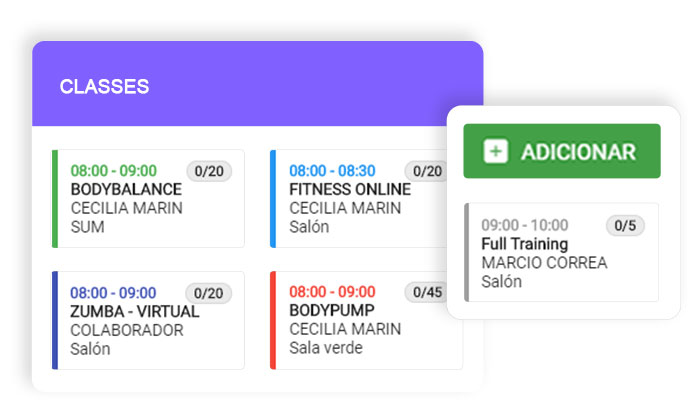The height and width of the screenshot is (405, 696).
Task: Click the 0/20 capacity badge on FITNESS ONLINE
Action: (427, 171)
